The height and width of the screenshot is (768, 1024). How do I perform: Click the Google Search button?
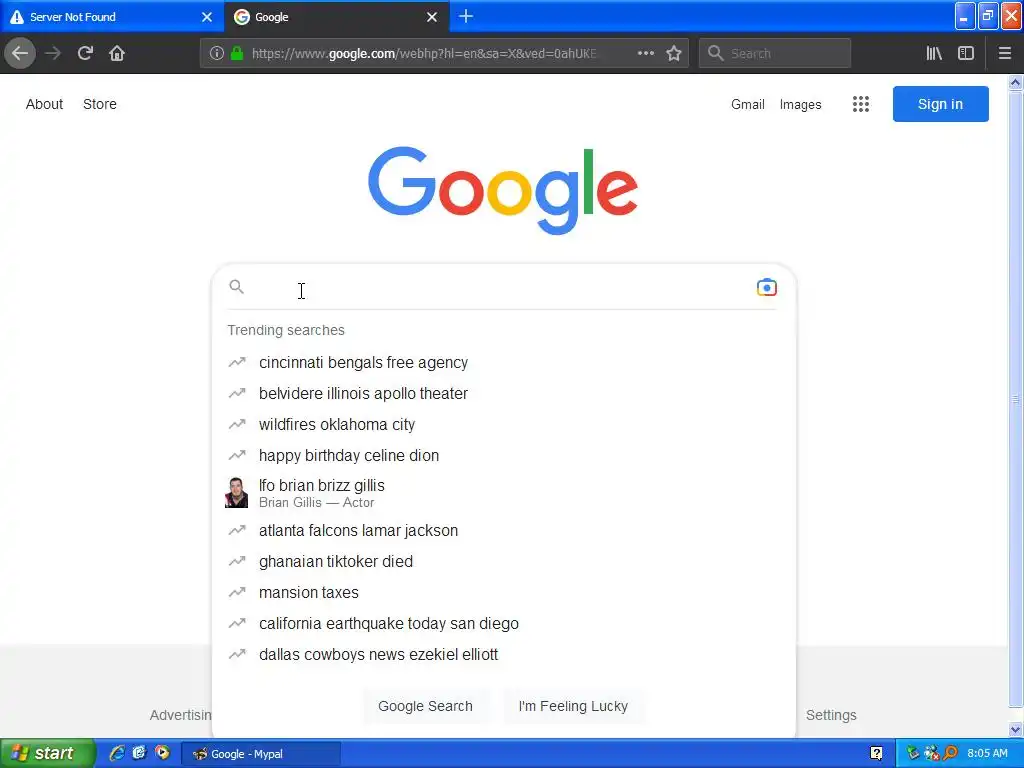point(425,706)
